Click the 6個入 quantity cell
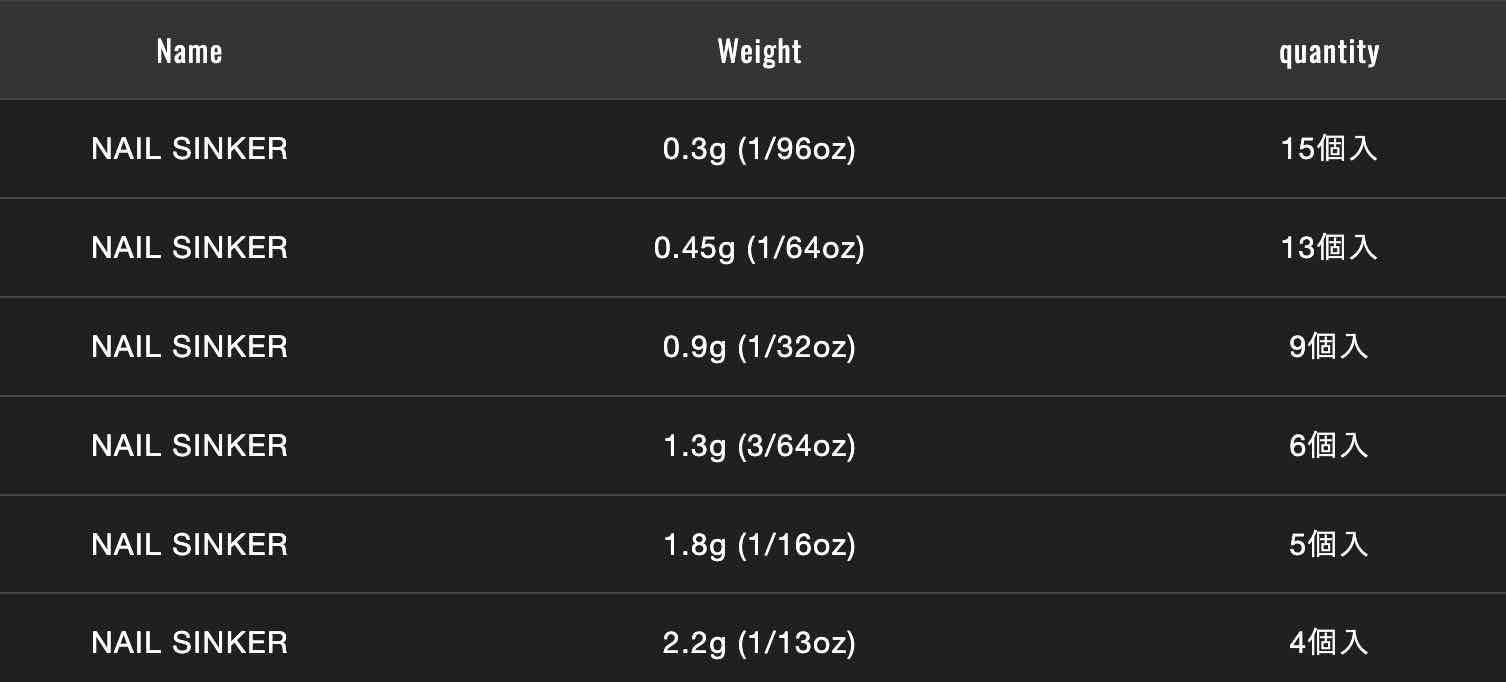The image size is (1506, 682). (x=1328, y=446)
